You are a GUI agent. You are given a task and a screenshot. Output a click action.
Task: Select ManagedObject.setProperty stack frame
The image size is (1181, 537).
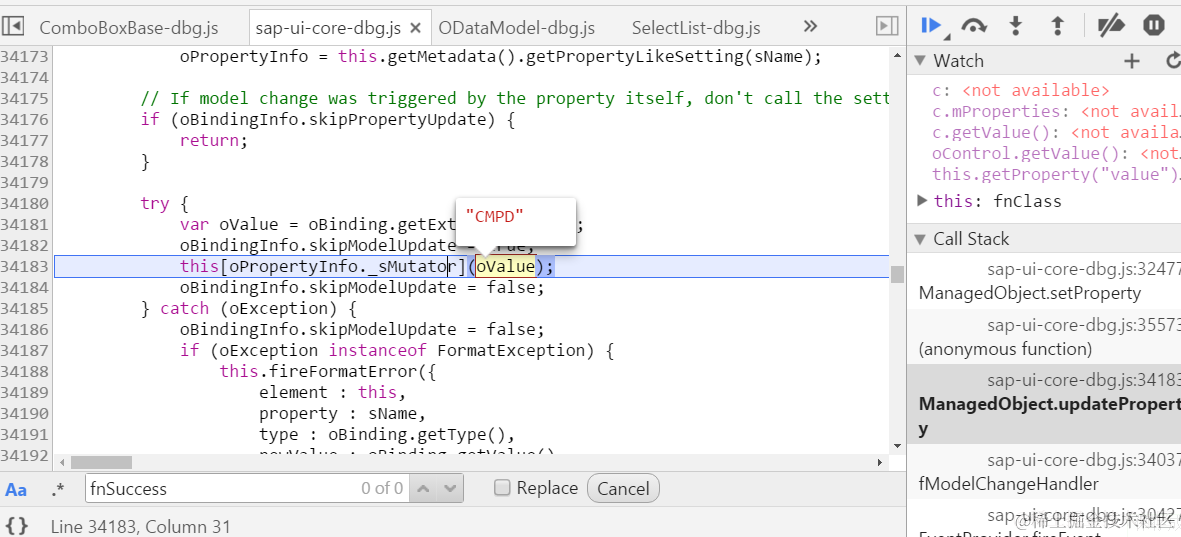click(x=1044, y=280)
